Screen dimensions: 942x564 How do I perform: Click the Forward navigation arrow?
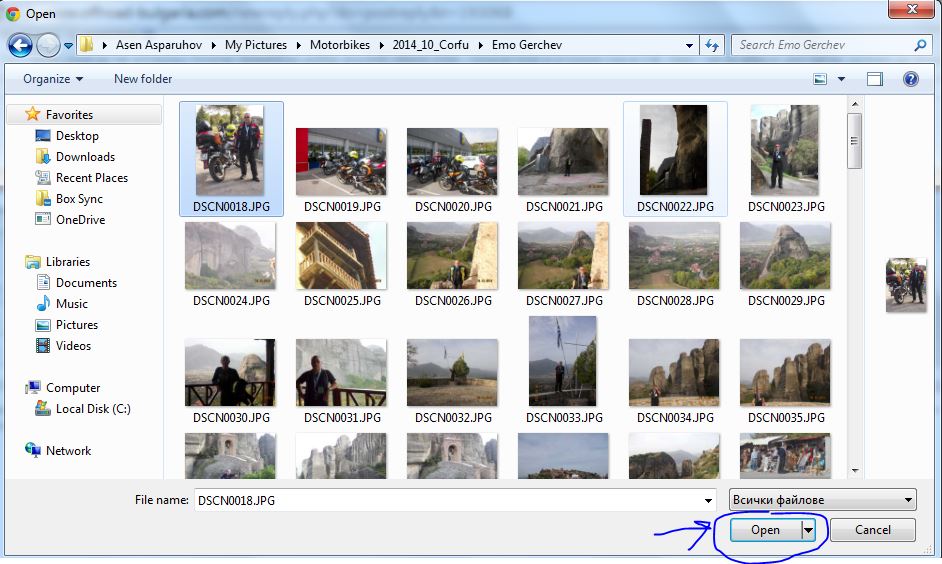48,45
